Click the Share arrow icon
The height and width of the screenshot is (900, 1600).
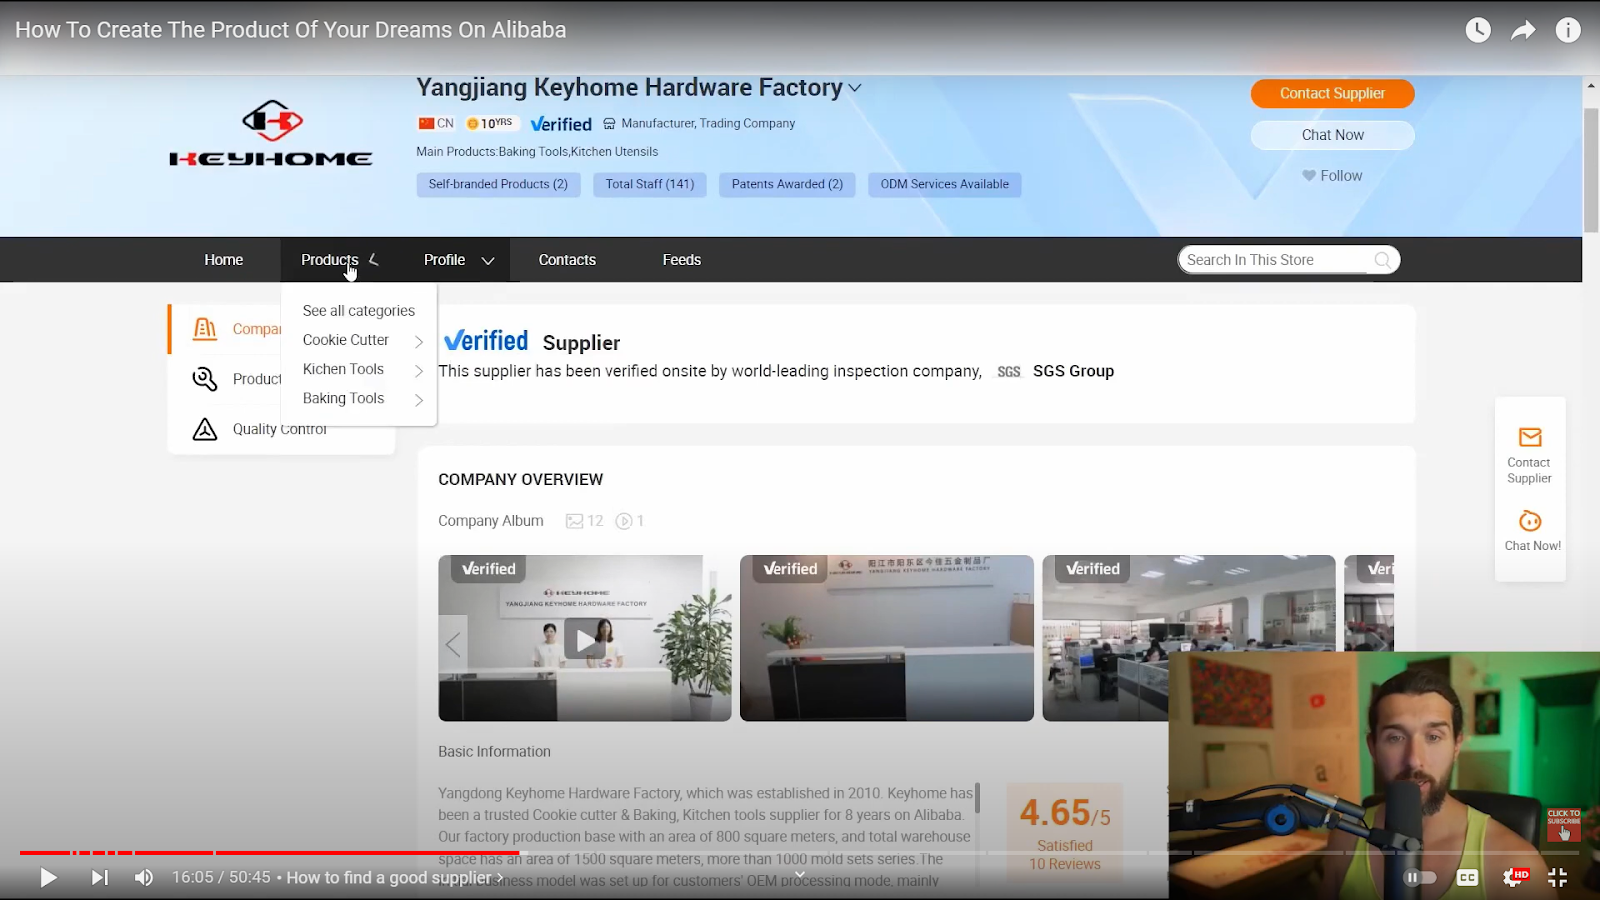pyautogui.click(x=1523, y=30)
